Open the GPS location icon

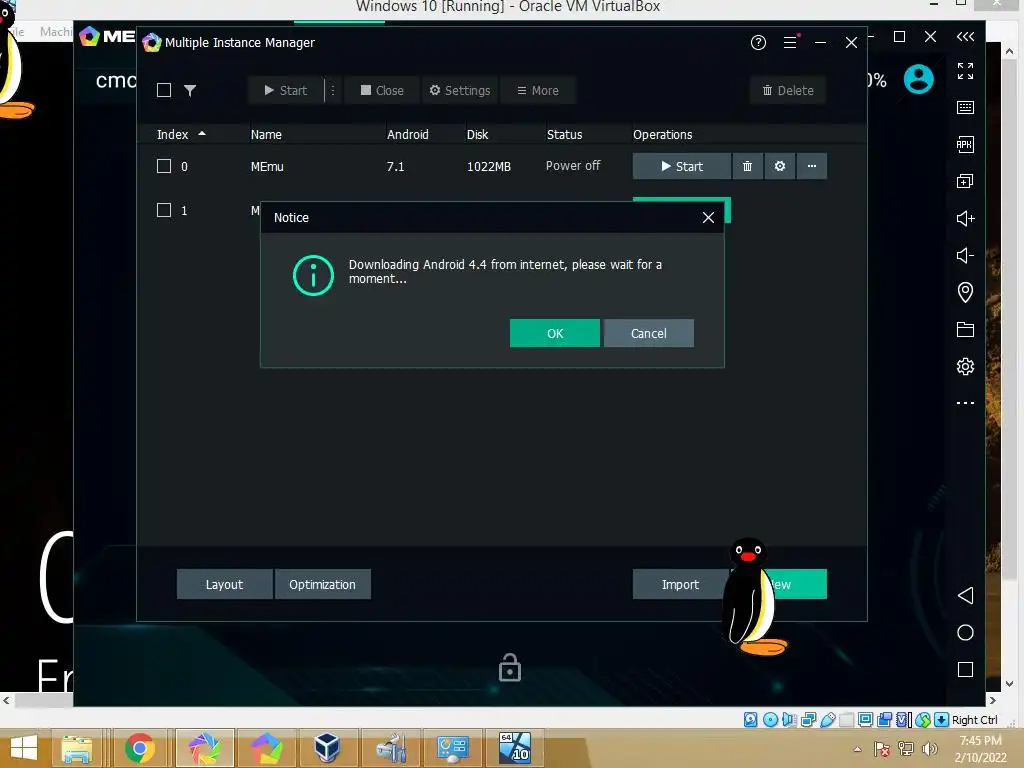pos(965,292)
